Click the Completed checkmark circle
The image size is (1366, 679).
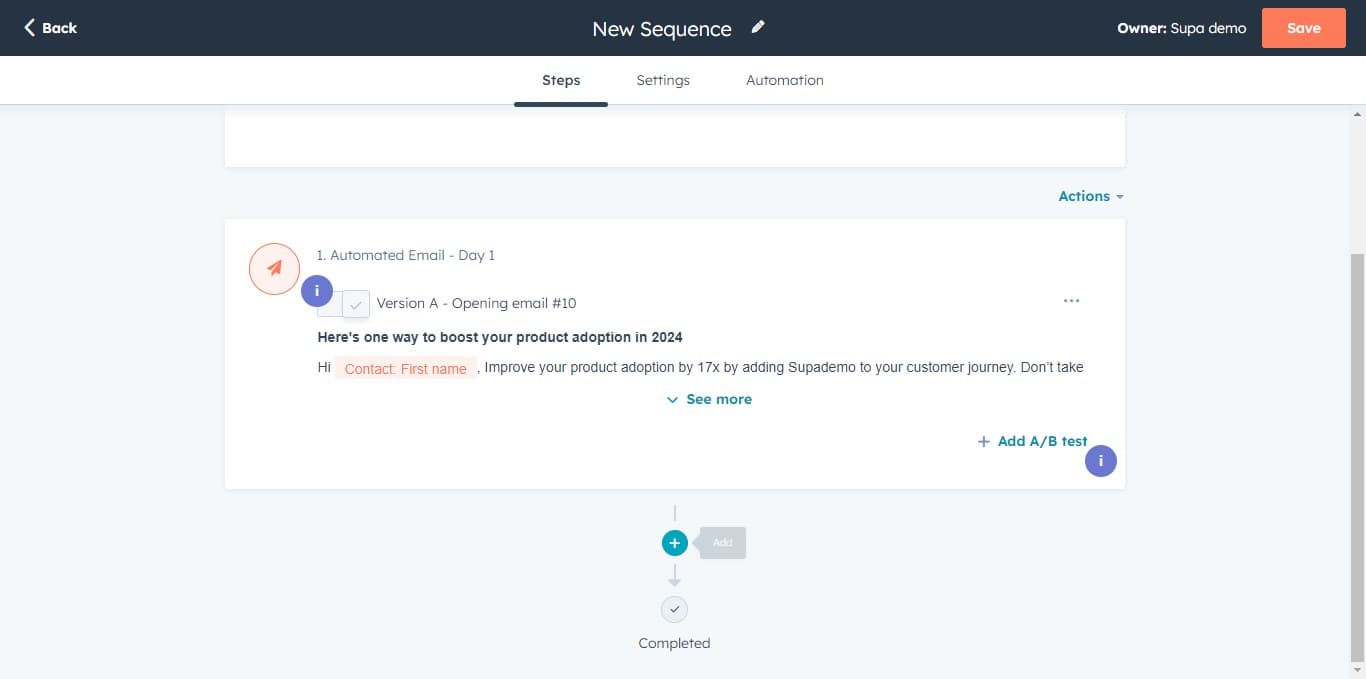click(x=674, y=609)
